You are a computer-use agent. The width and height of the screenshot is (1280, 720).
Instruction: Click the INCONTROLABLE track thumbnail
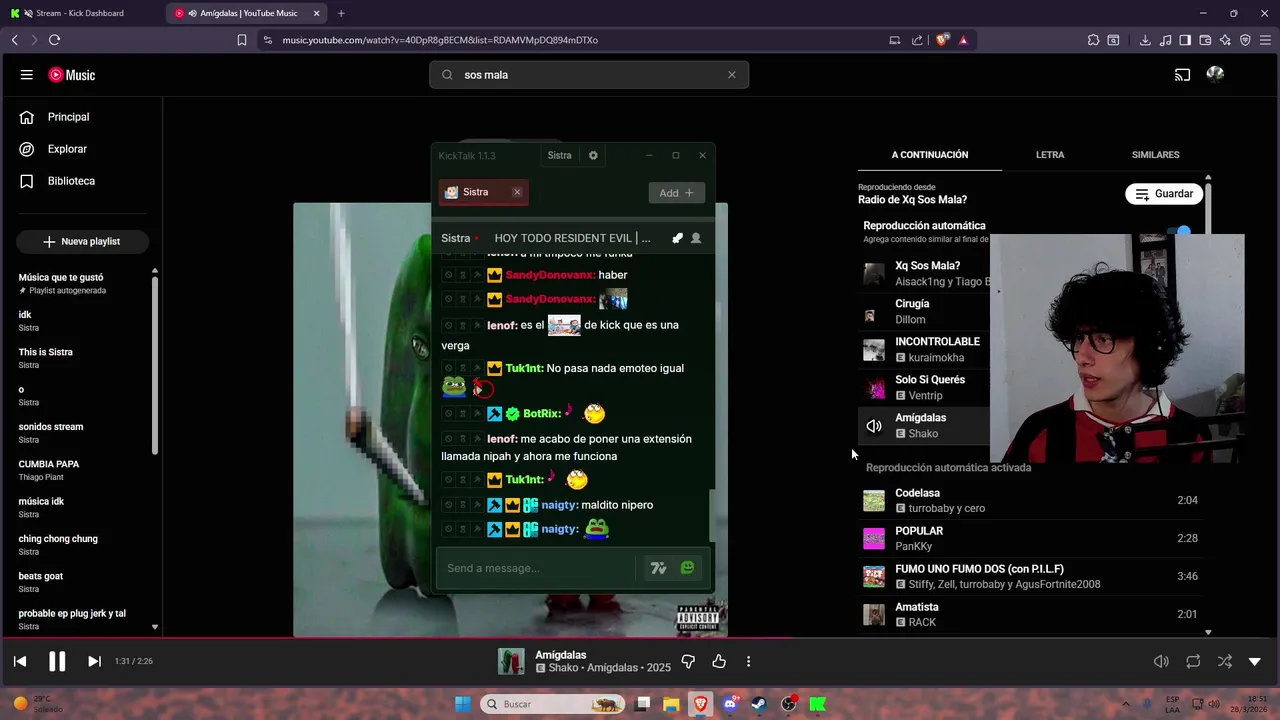click(874, 350)
